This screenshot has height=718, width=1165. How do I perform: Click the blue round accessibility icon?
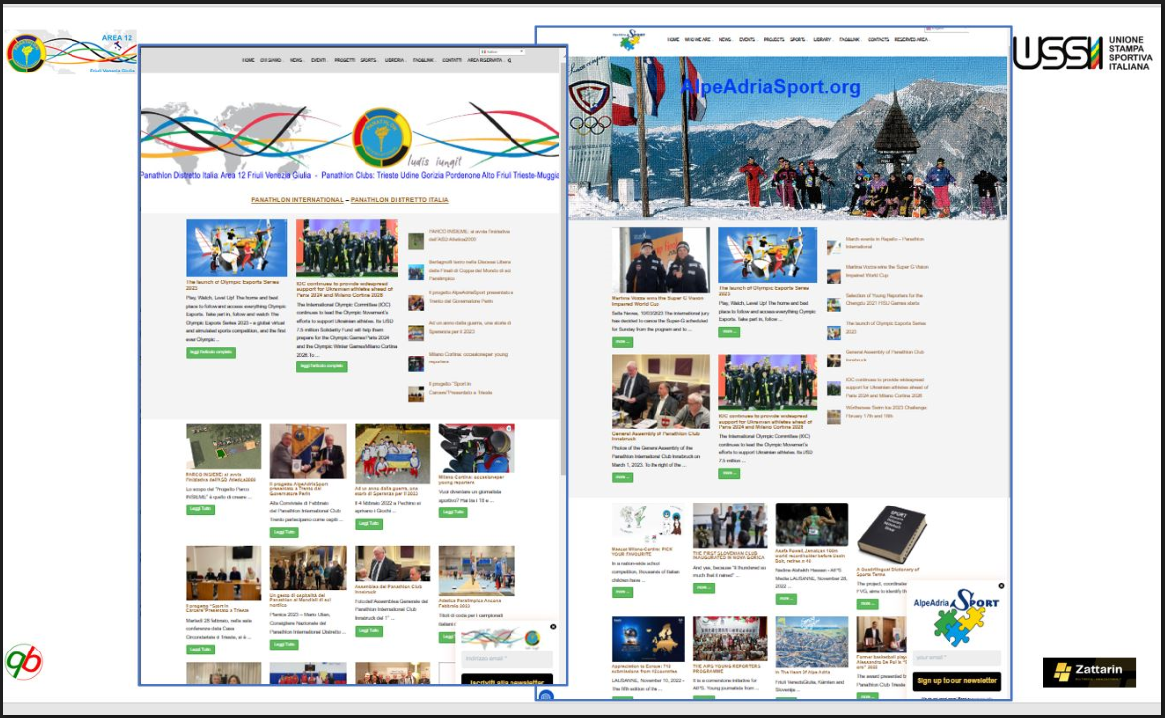pyautogui.click(x=546, y=696)
